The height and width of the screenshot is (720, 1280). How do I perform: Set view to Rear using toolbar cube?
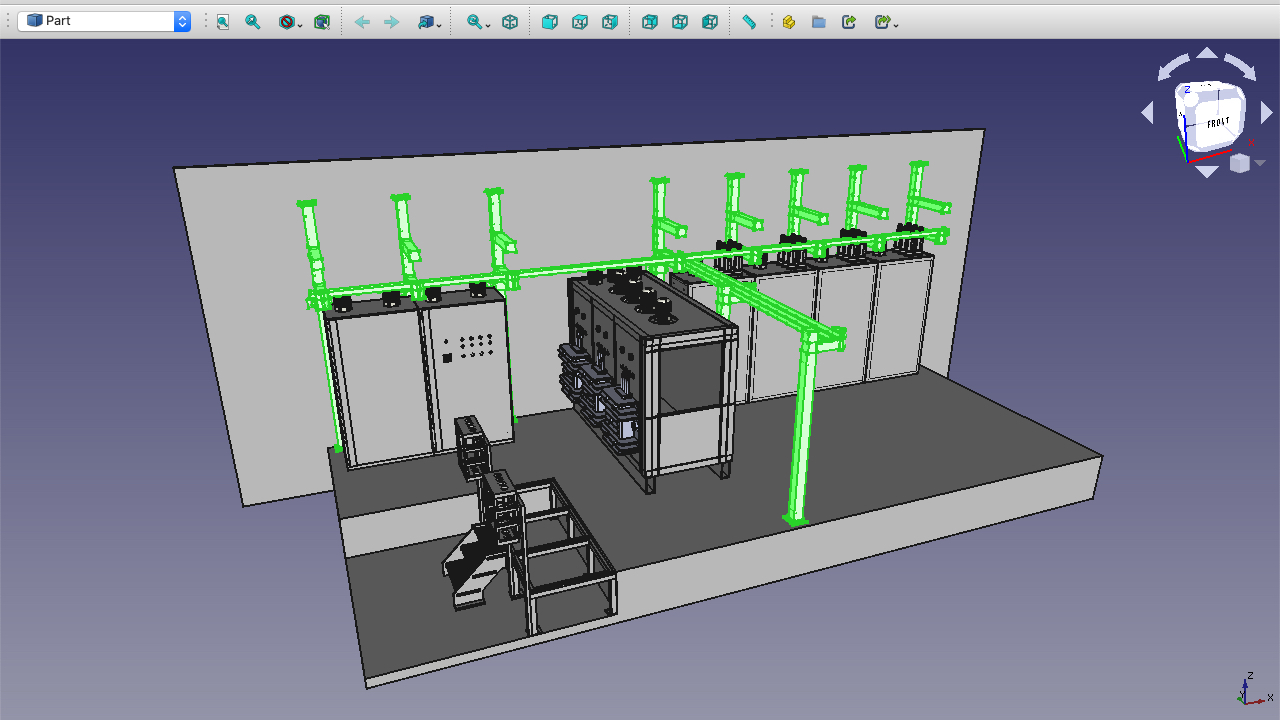(x=650, y=21)
